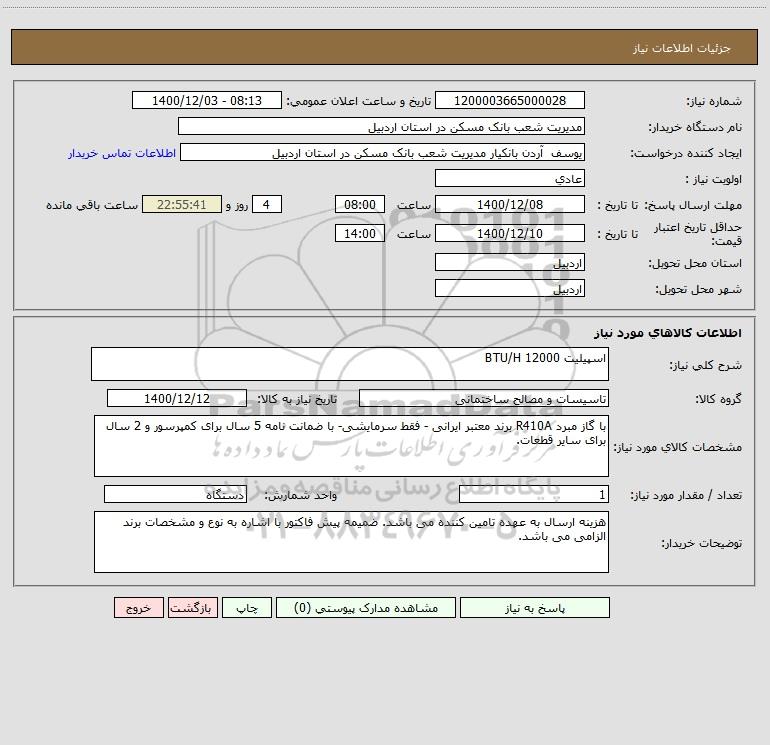770x745 pixels.
Task: Click quantity field with value 1
Action: click(x=534, y=494)
